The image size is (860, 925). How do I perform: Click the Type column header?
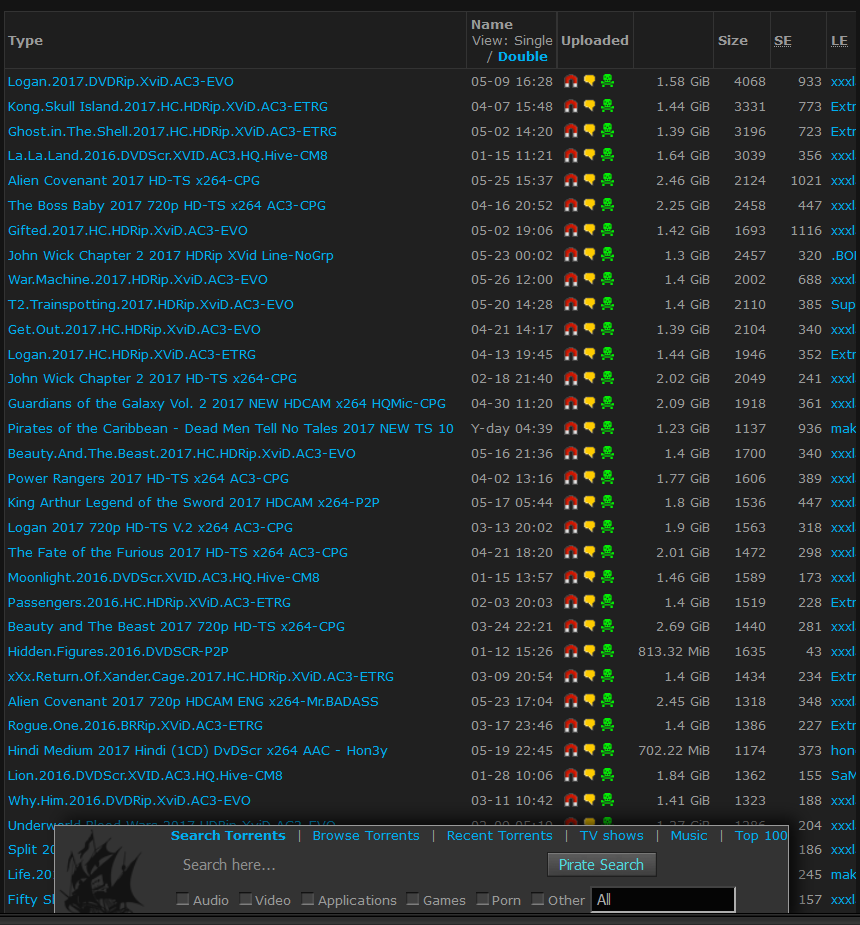[25, 41]
